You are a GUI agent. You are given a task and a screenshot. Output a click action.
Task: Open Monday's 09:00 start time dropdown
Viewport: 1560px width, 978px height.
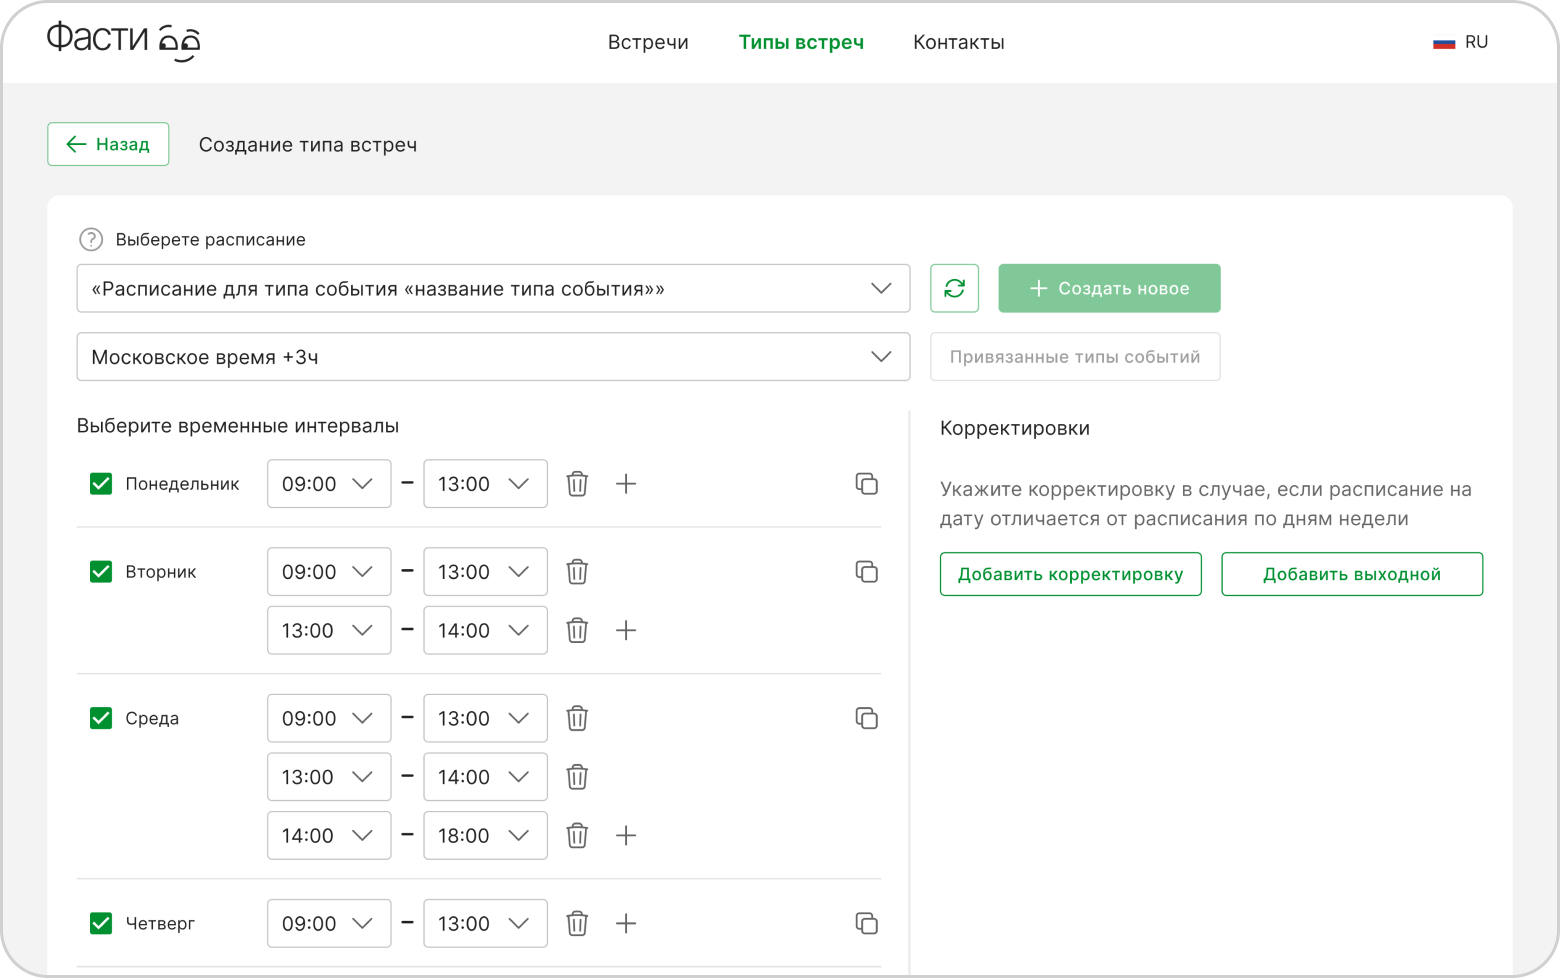(329, 484)
